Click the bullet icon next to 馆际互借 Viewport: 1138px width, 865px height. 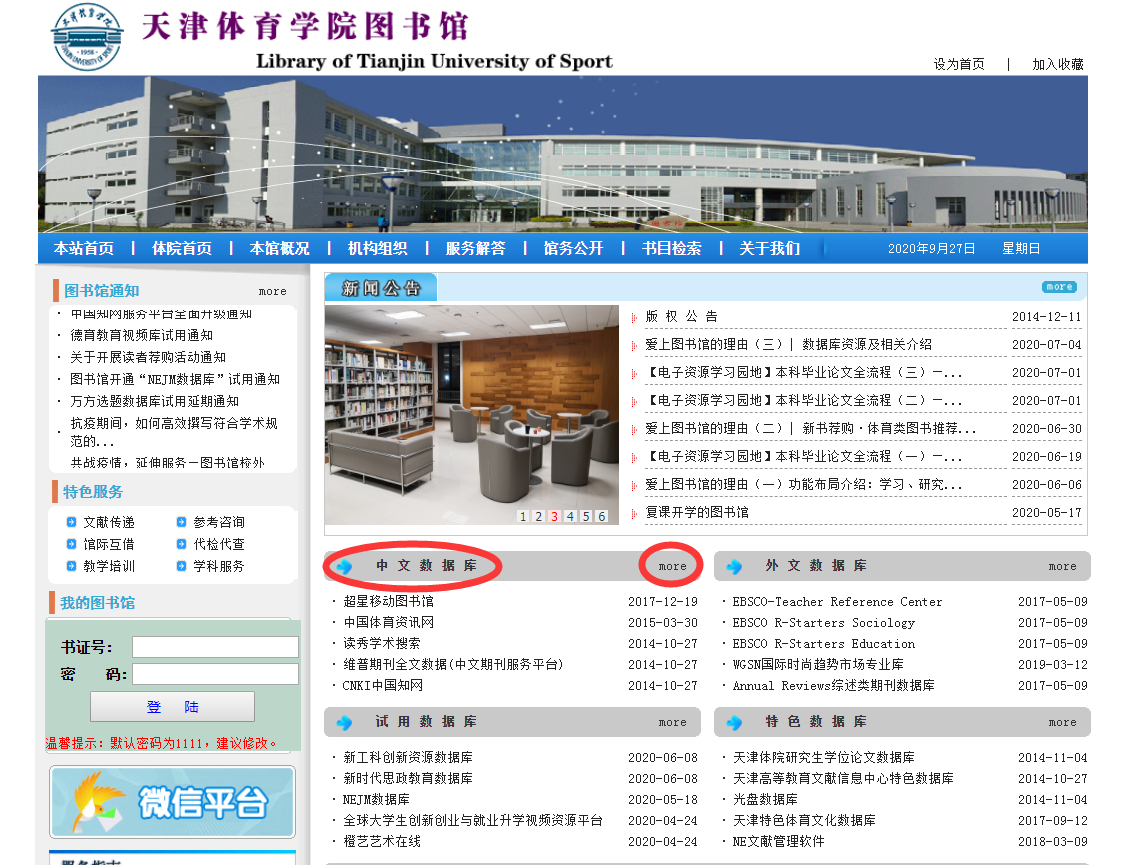(x=71, y=544)
